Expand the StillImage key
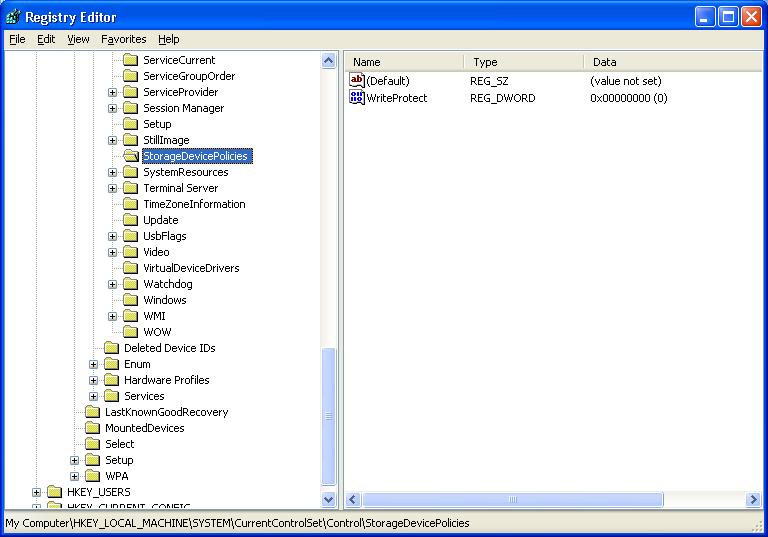This screenshot has height=537, width=768. [x=113, y=141]
